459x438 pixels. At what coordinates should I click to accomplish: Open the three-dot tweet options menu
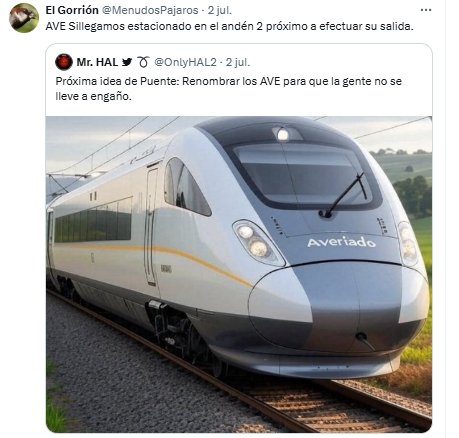tap(426, 10)
